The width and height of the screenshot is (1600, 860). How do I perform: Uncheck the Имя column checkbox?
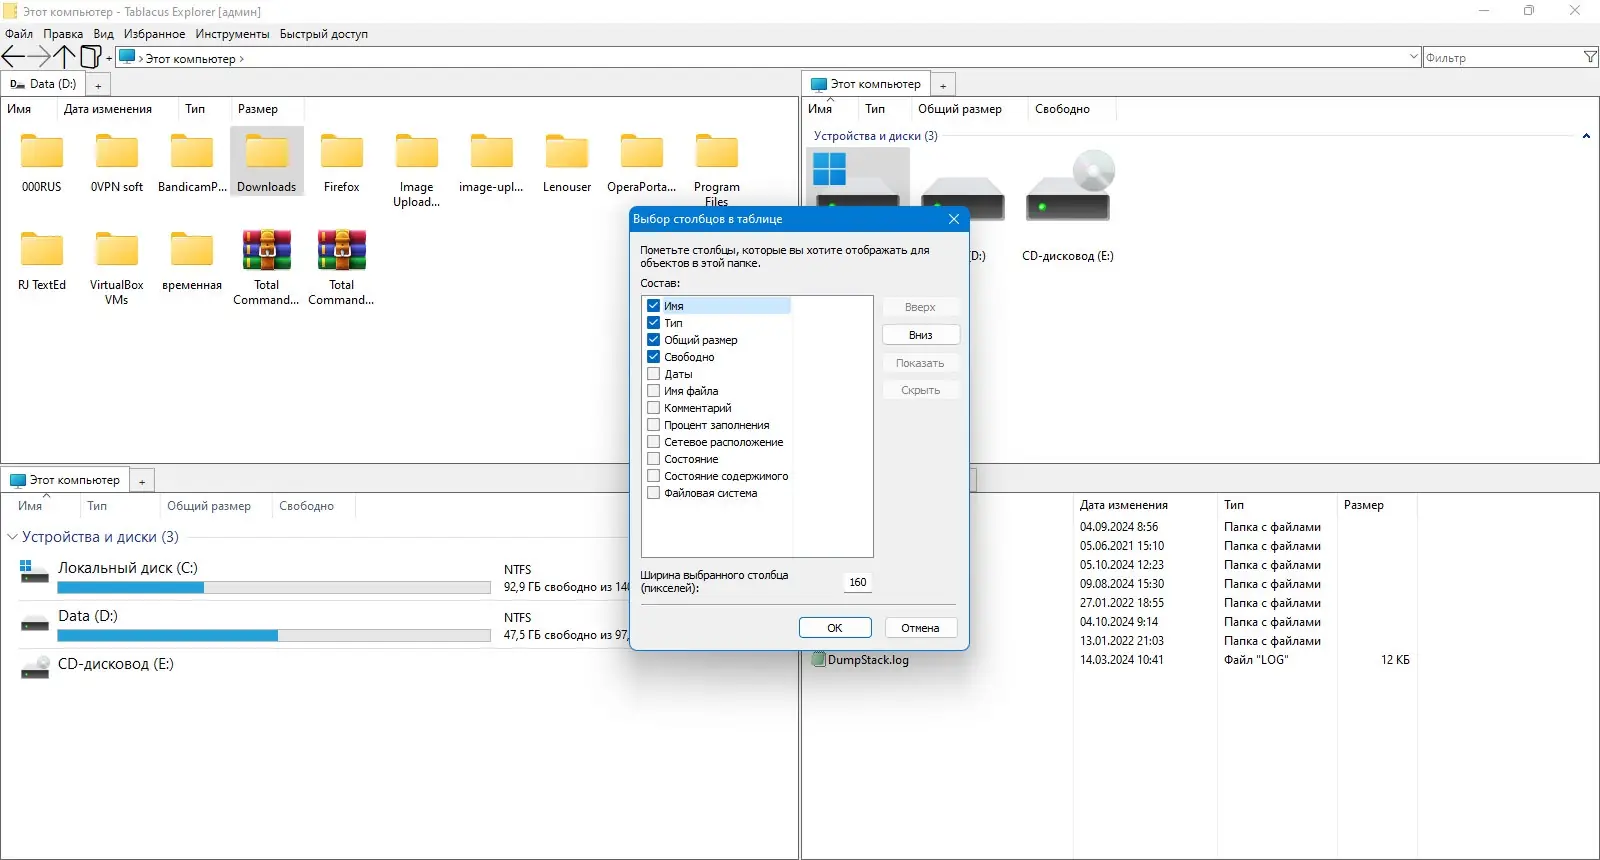coord(654,306)
